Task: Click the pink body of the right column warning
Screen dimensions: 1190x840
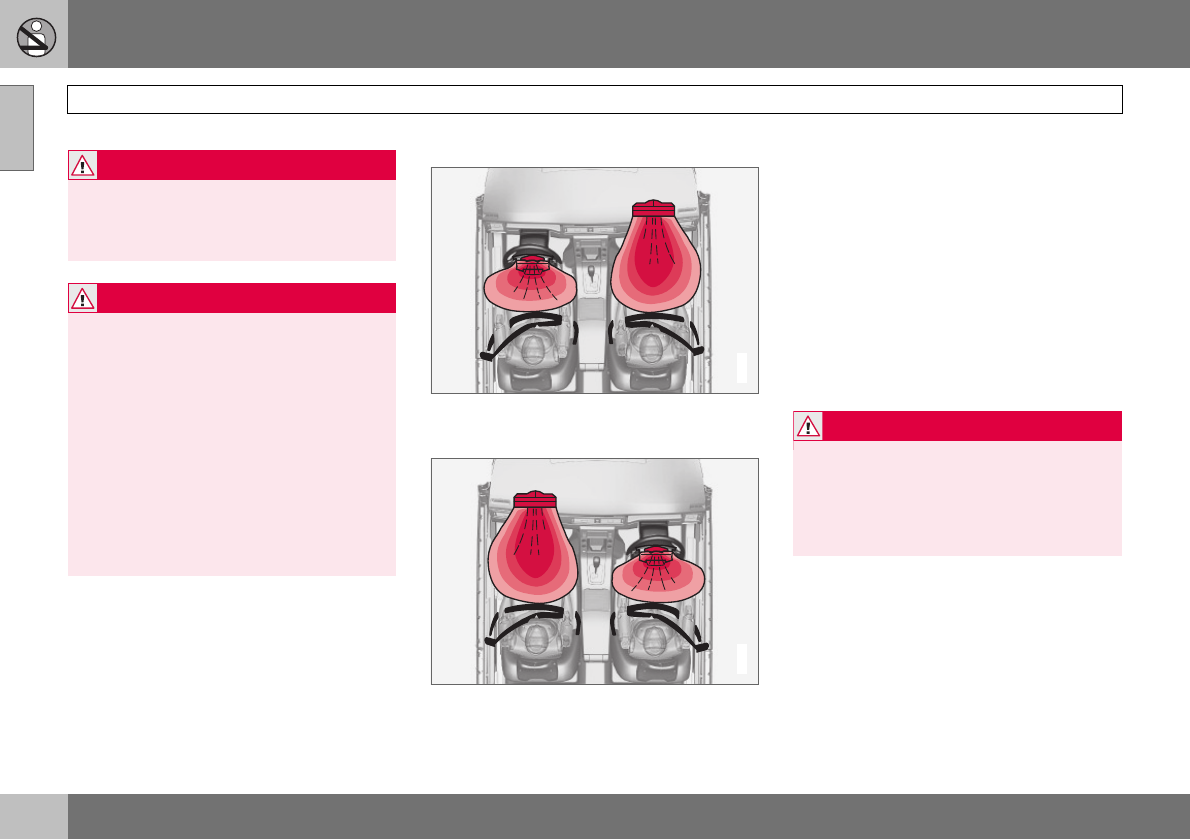Action: [x=957, y=499]
